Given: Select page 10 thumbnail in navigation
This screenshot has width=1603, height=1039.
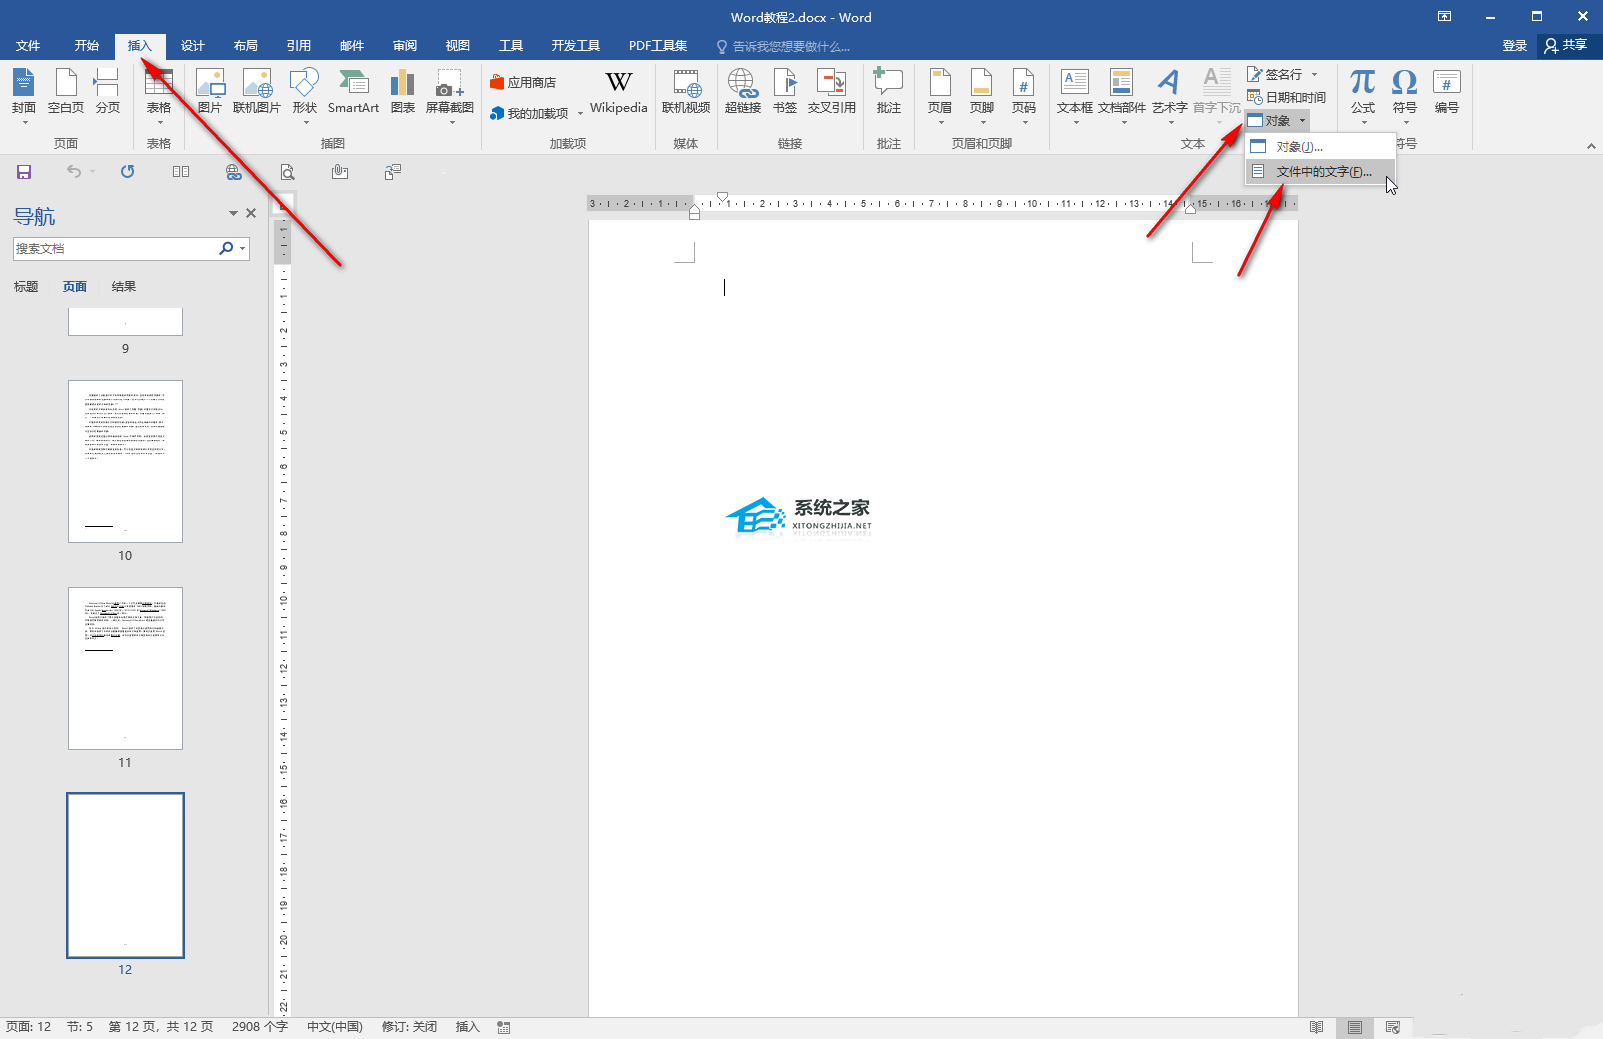Looking at the screenshot, I should click(125, 461).
